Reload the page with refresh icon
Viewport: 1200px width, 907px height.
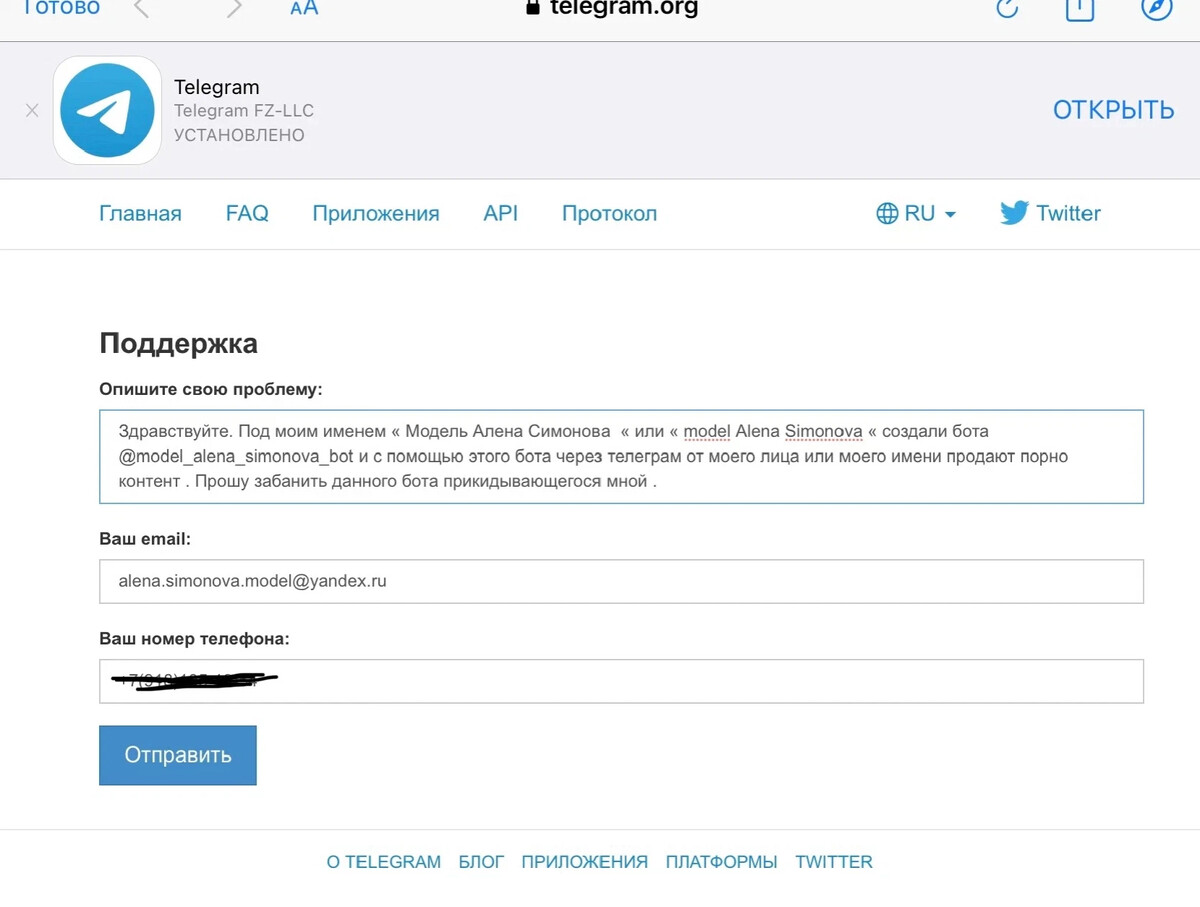(x=1007, y=8)
